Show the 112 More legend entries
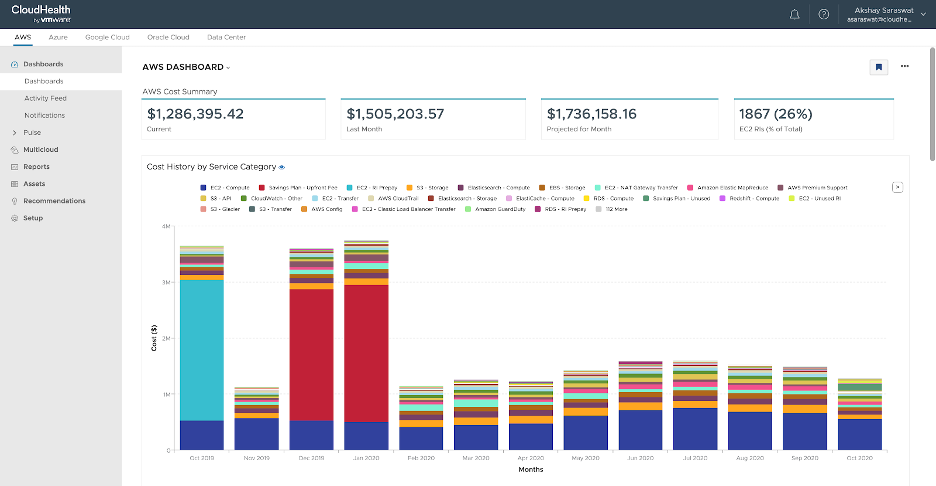The height and width of the screenshot is (486, 936). coord(612,210)
